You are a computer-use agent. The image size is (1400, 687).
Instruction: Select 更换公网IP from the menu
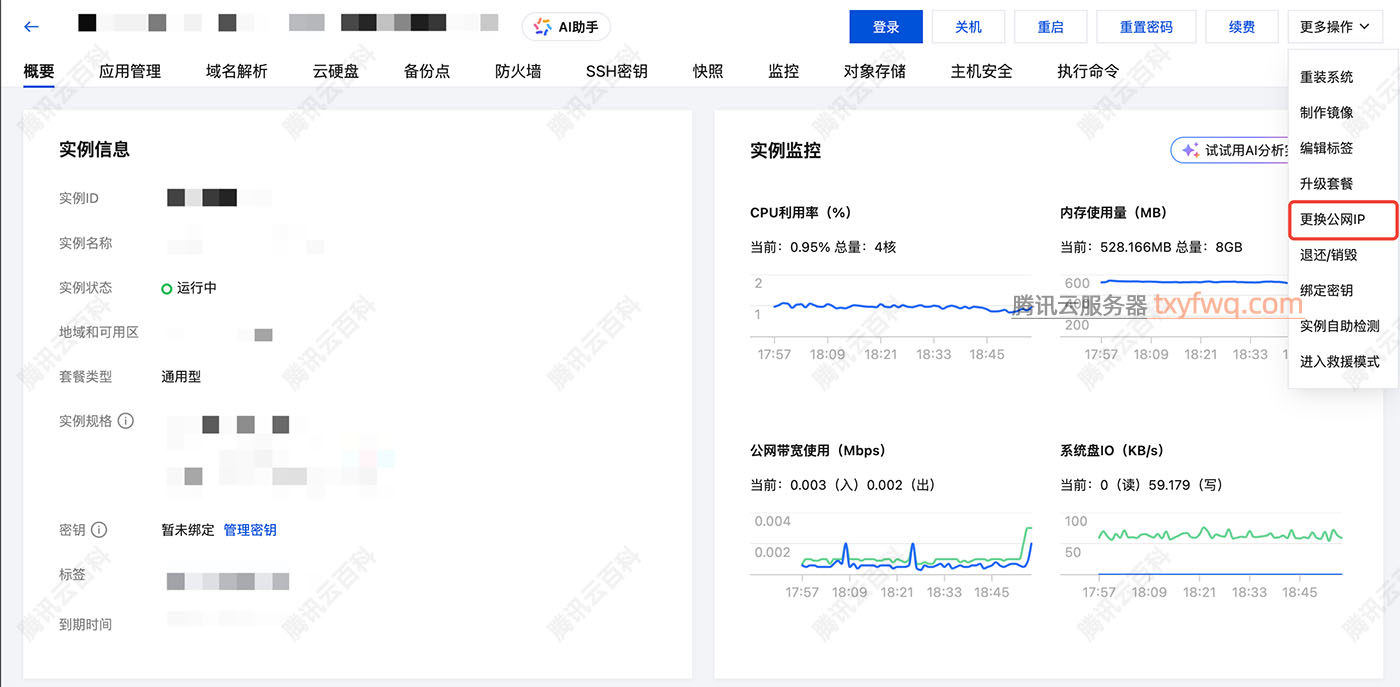point(1333,219)
